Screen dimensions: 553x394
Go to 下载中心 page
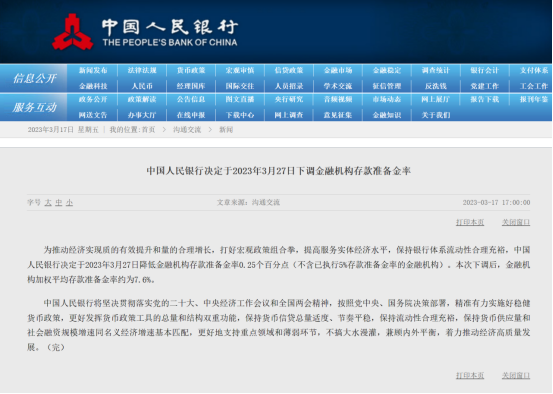tap(240, 115)
